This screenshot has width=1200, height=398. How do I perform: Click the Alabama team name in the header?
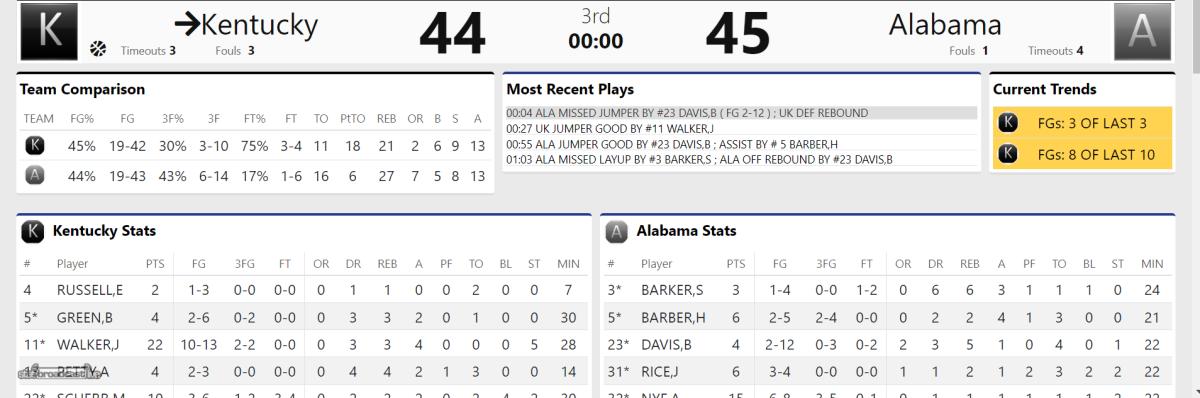click(945, 24)
